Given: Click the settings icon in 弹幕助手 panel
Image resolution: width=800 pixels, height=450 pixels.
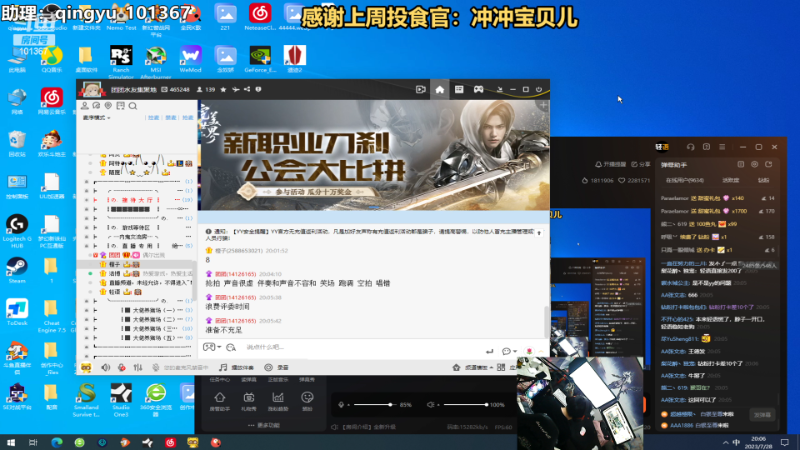Looking at the screenshot, I should [x=755, y=164].
